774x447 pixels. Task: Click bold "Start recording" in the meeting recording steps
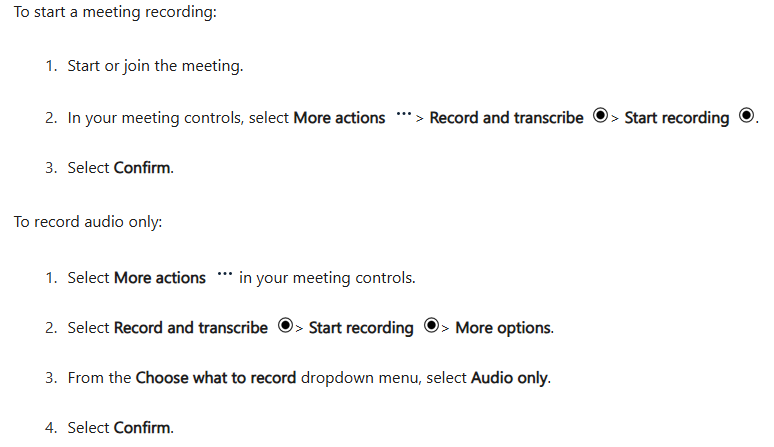point(677,118)
